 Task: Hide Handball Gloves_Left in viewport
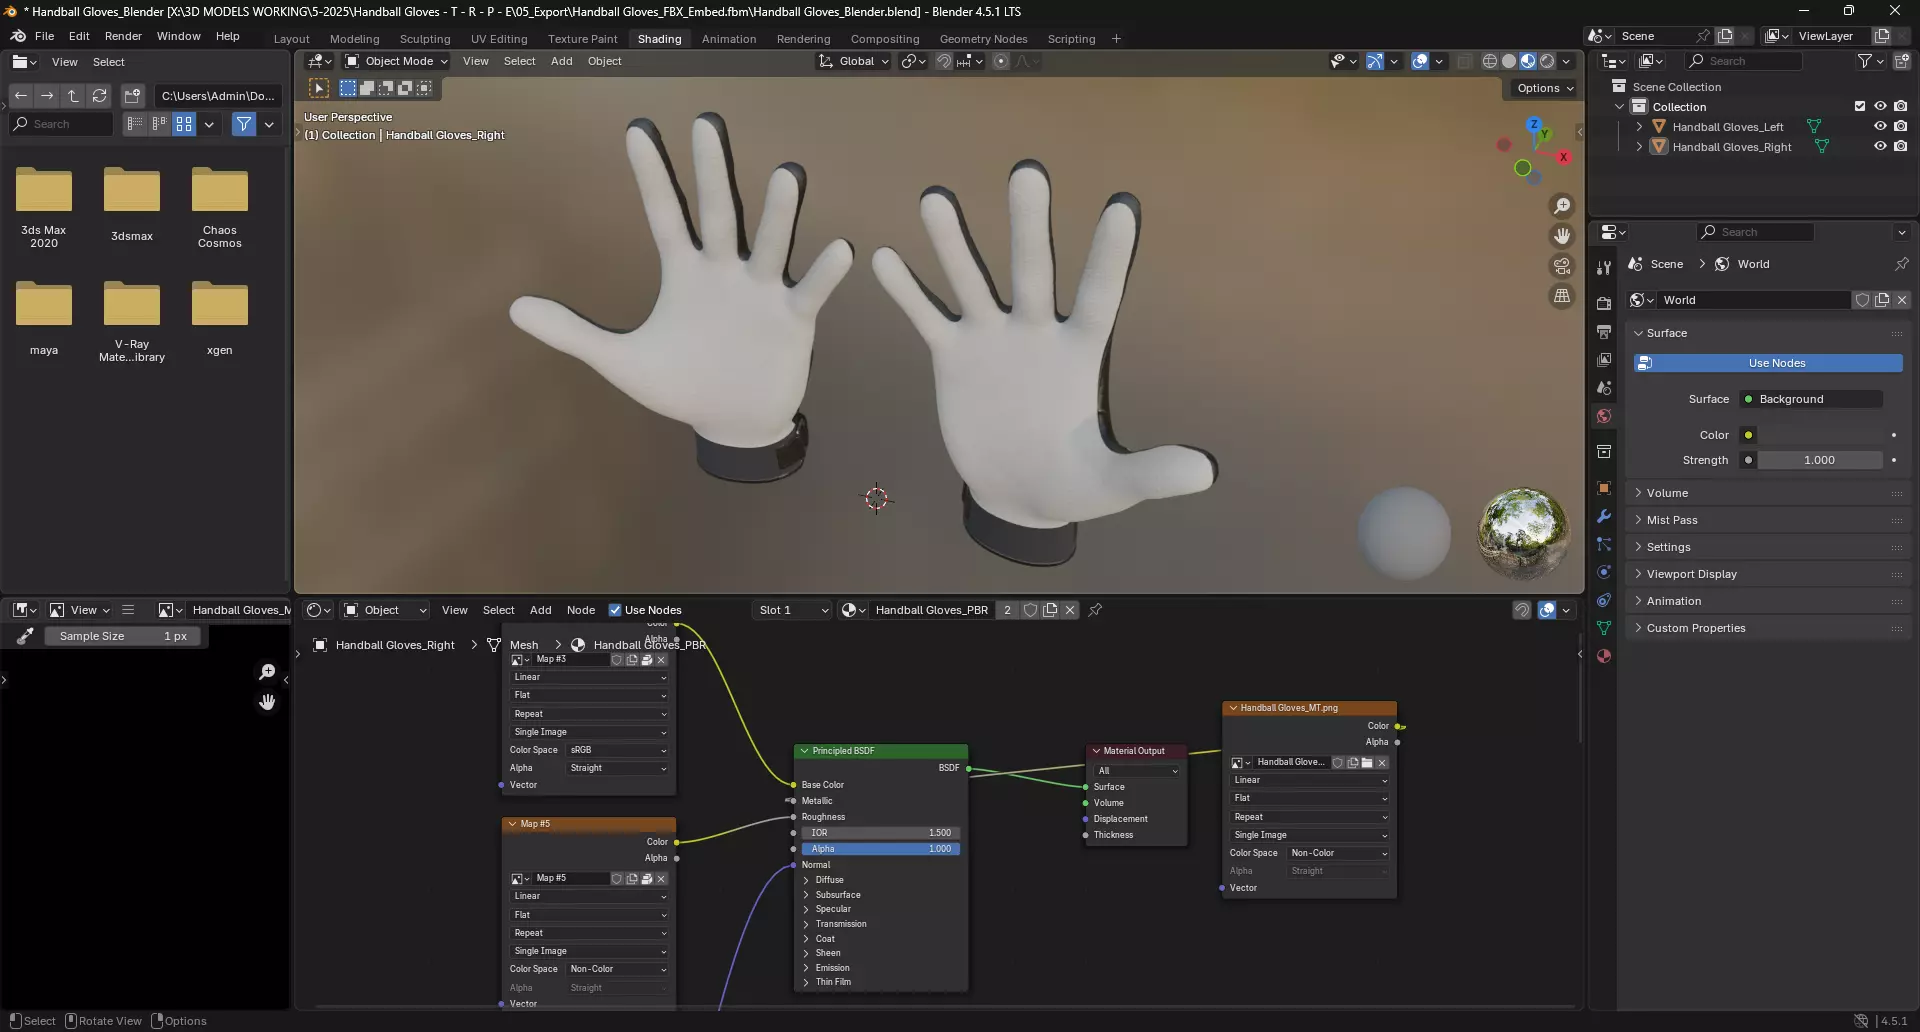[1880, 127]
